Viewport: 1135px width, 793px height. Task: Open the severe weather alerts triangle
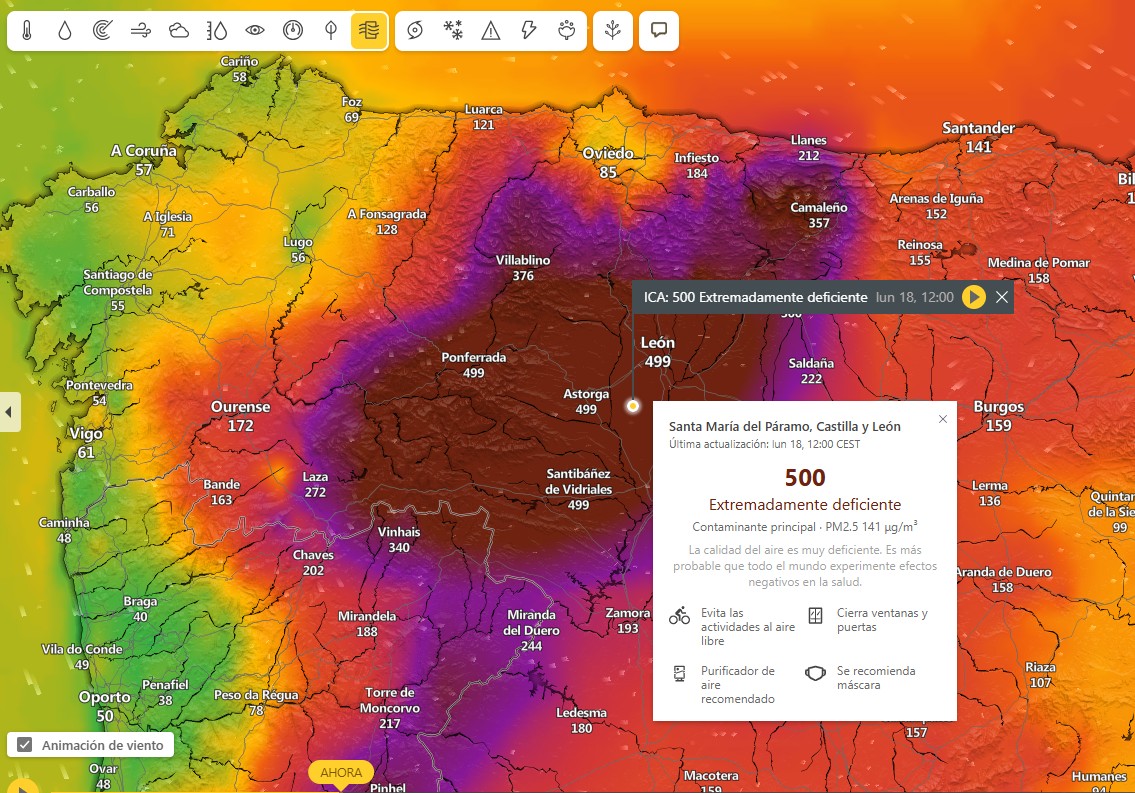pos(491,31)
